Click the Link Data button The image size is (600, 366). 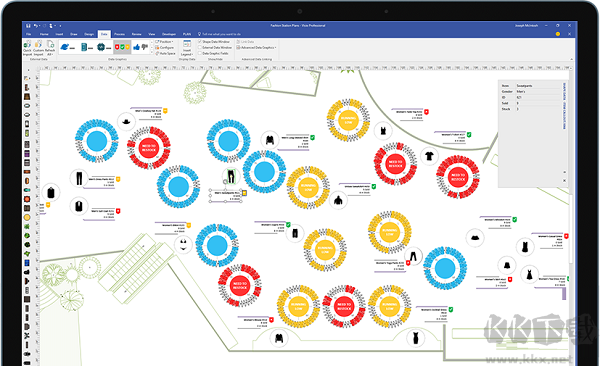(x=245, y=41)
